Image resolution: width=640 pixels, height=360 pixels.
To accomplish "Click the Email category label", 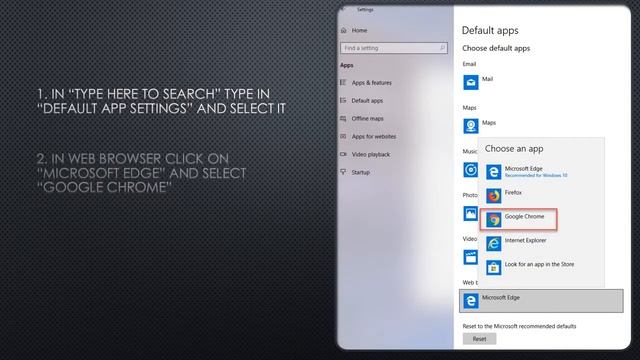I will [x=469, y=64].
